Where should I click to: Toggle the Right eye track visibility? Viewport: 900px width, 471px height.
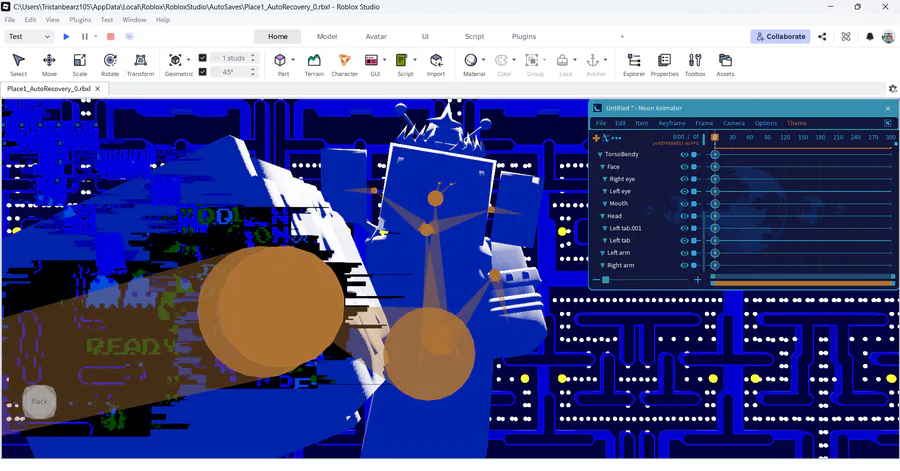click(684, 179)
